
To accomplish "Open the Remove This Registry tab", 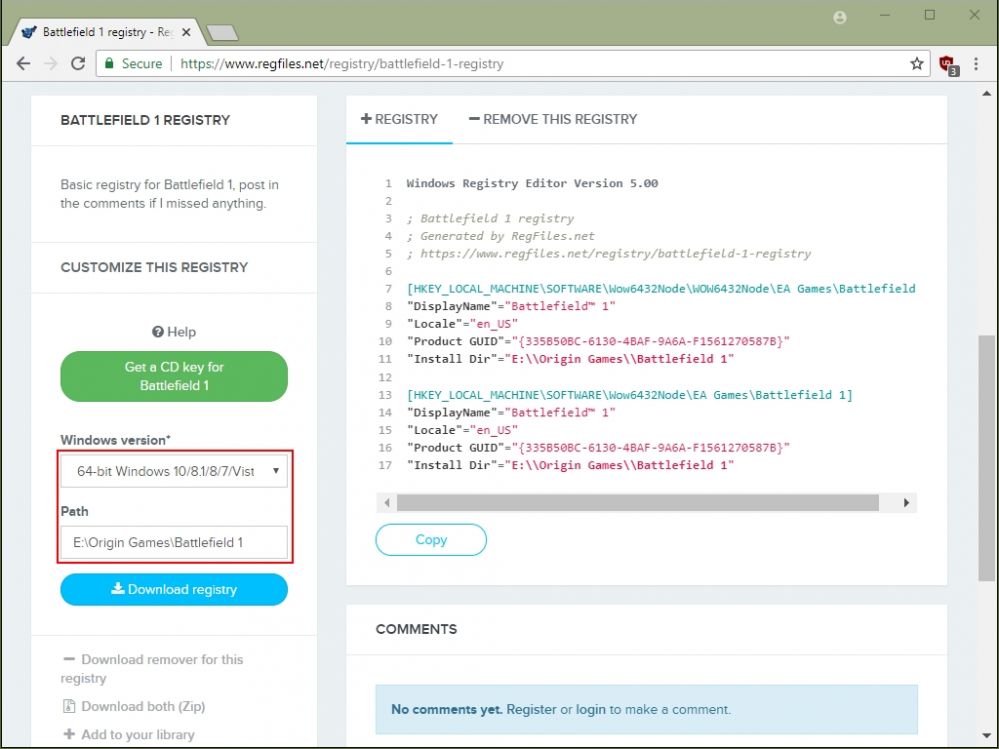I will point(552,119).
